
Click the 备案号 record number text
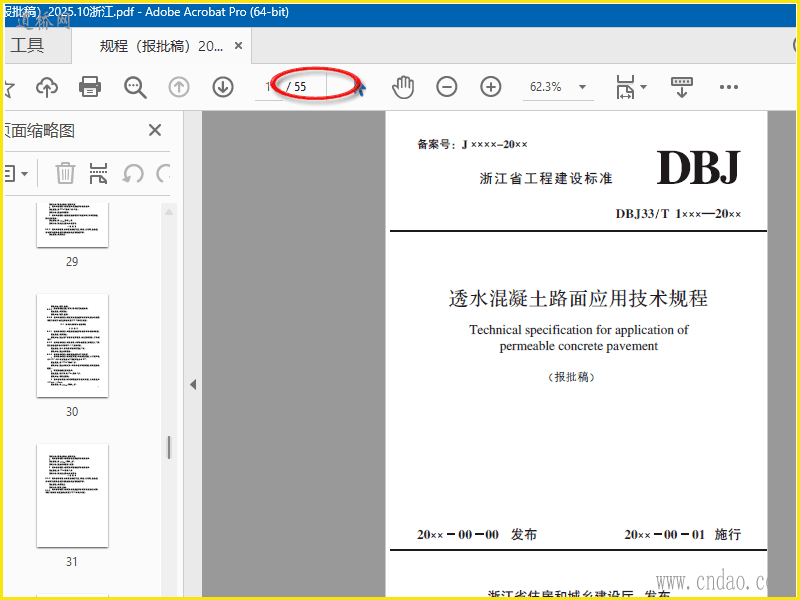(x=472, y=144)
